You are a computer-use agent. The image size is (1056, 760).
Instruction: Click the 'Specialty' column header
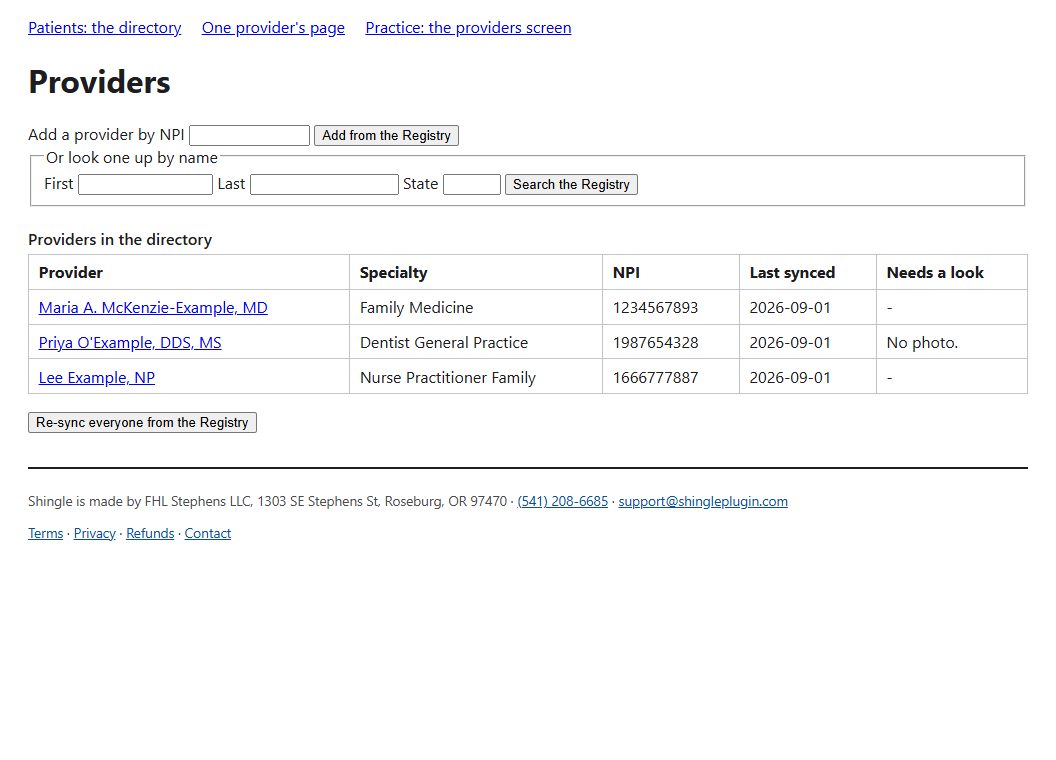coord(476,273)
